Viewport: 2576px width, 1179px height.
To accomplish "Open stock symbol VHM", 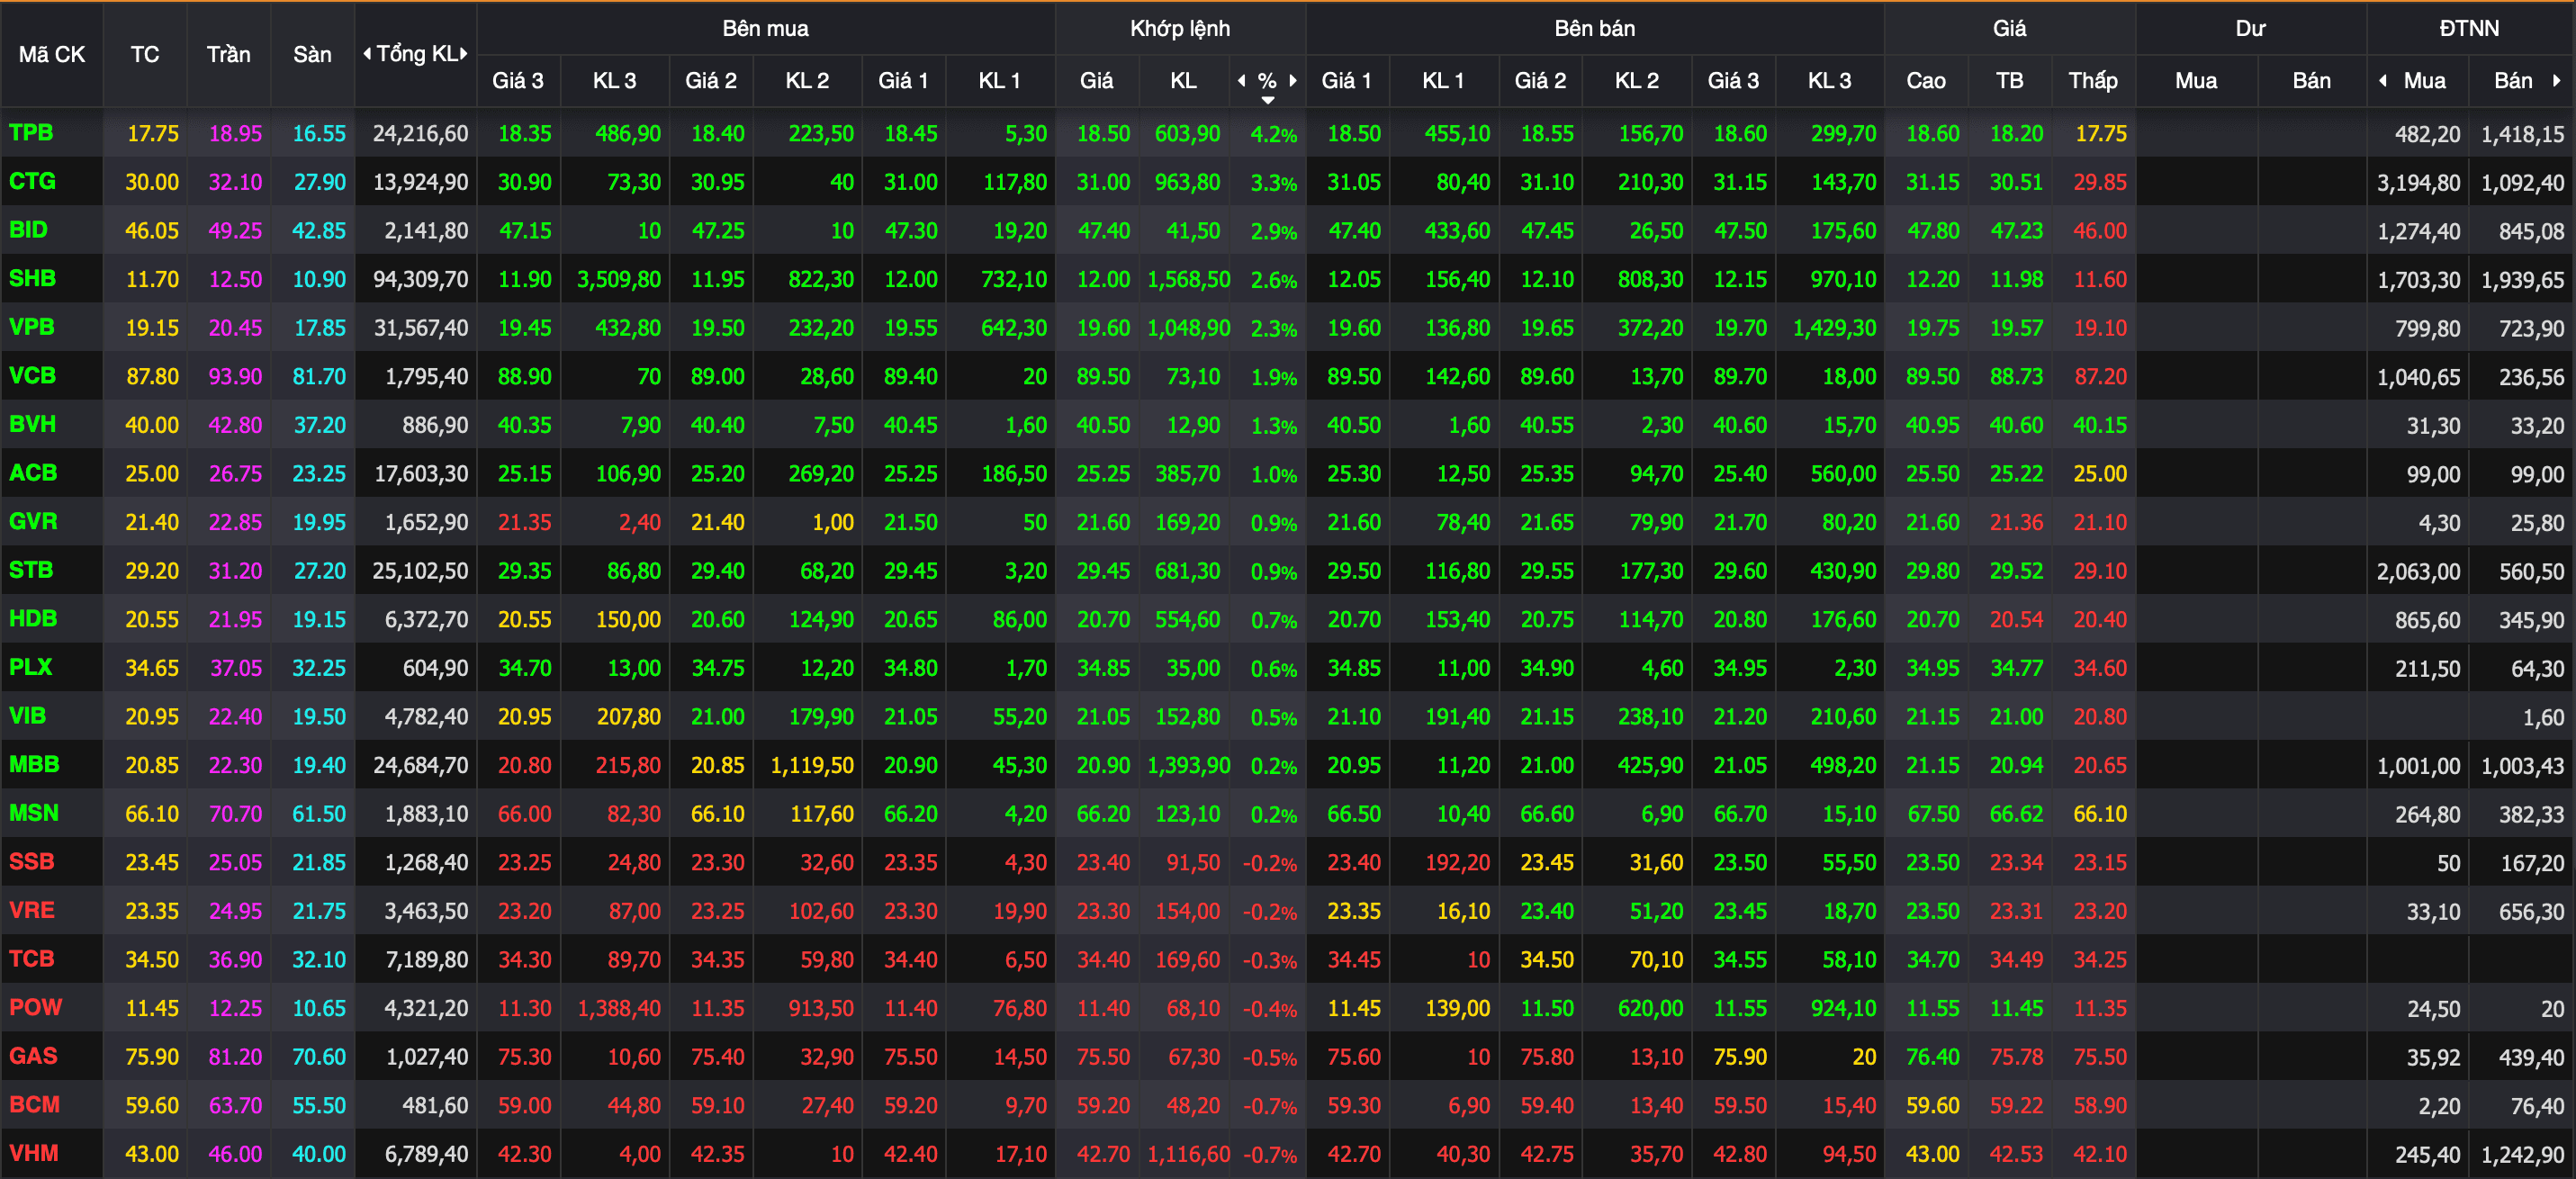I will click(33, 1153).
